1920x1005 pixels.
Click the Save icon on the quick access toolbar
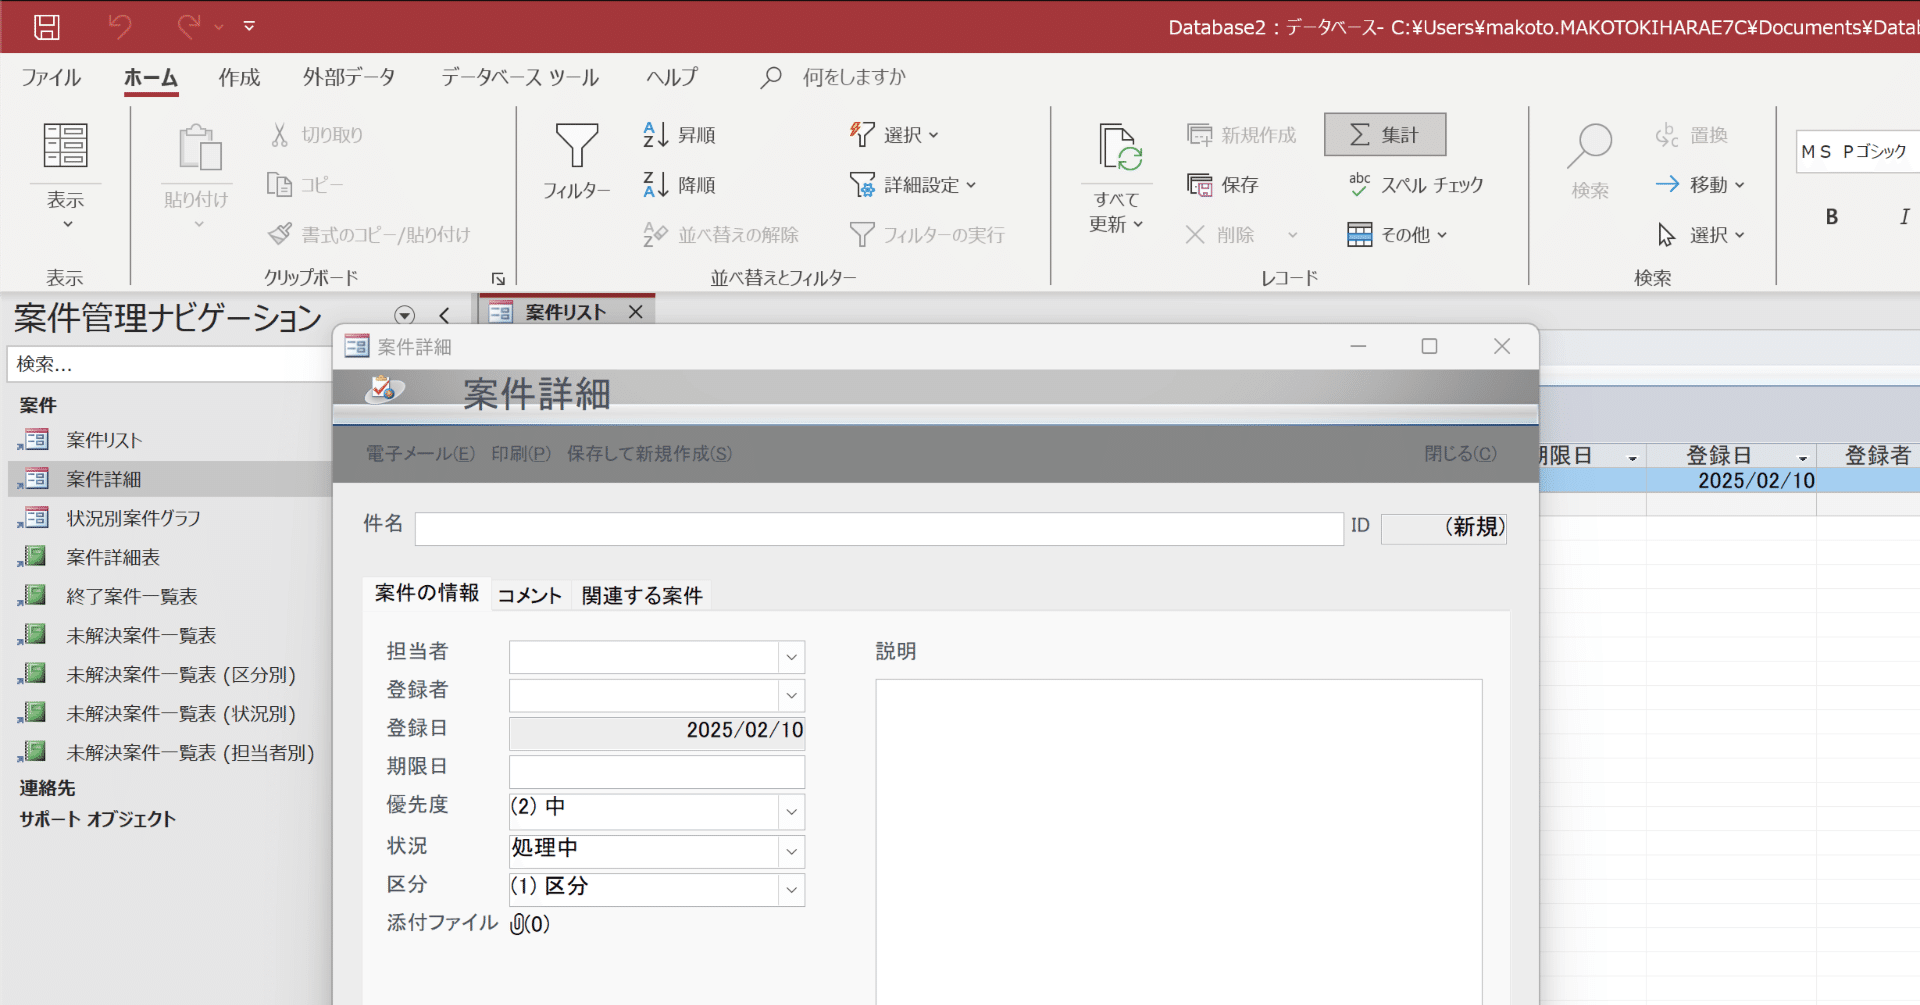pyautogui.click(x=46, y=27)
